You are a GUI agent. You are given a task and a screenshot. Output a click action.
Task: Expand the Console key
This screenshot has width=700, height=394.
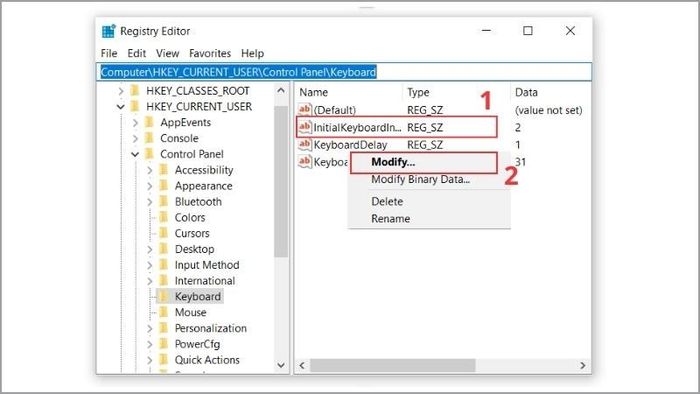[x=135, y=139]
